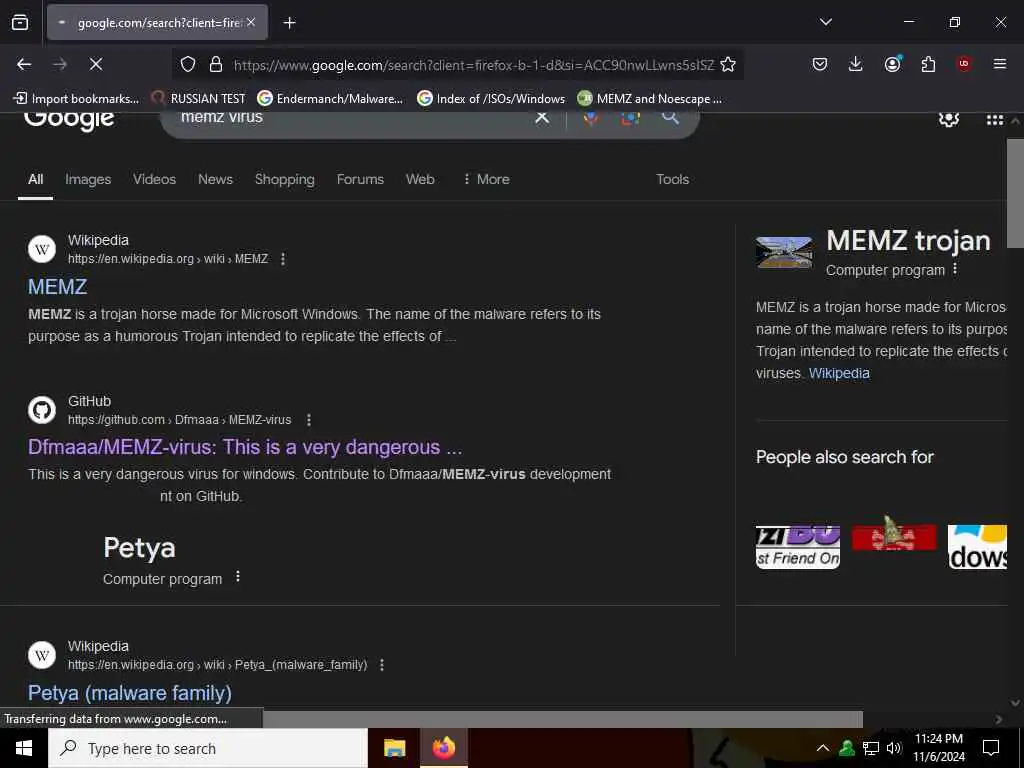Viewport: 1024px width, 768px height.
Task: Open Import bookmarks bookmark
Action: click(x=76, y=99)
